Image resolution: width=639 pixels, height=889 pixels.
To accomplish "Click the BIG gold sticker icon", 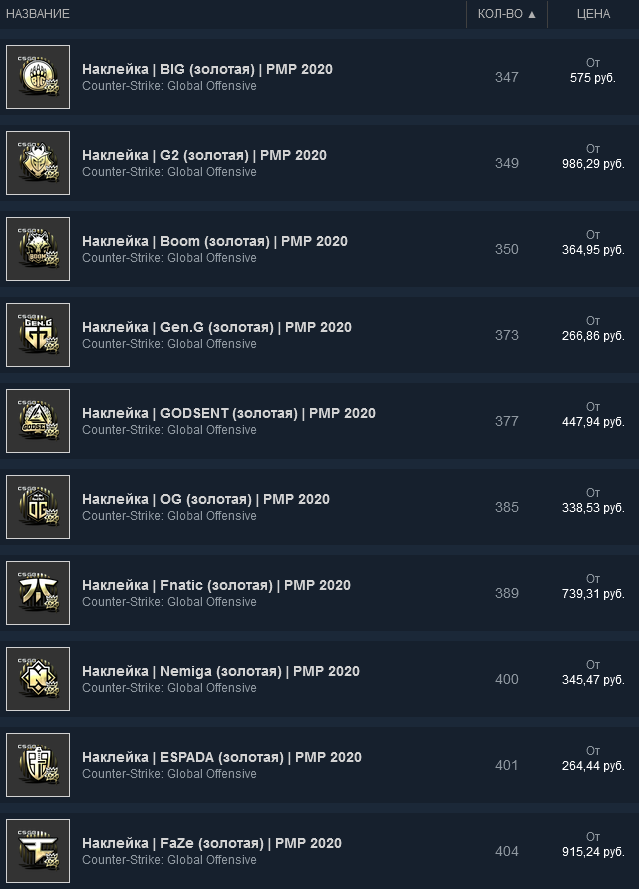I will pos(38,77).
